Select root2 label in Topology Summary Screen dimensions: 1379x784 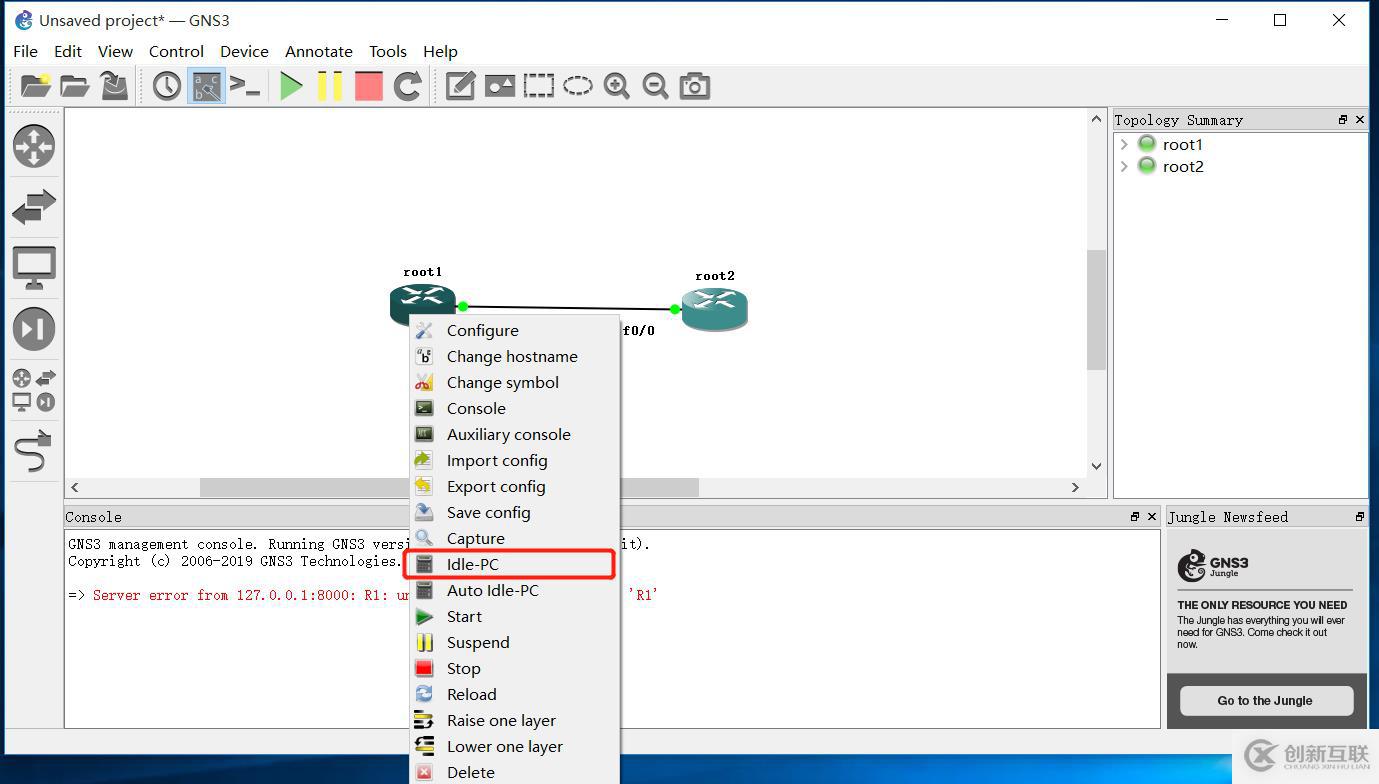[1183, 166]
